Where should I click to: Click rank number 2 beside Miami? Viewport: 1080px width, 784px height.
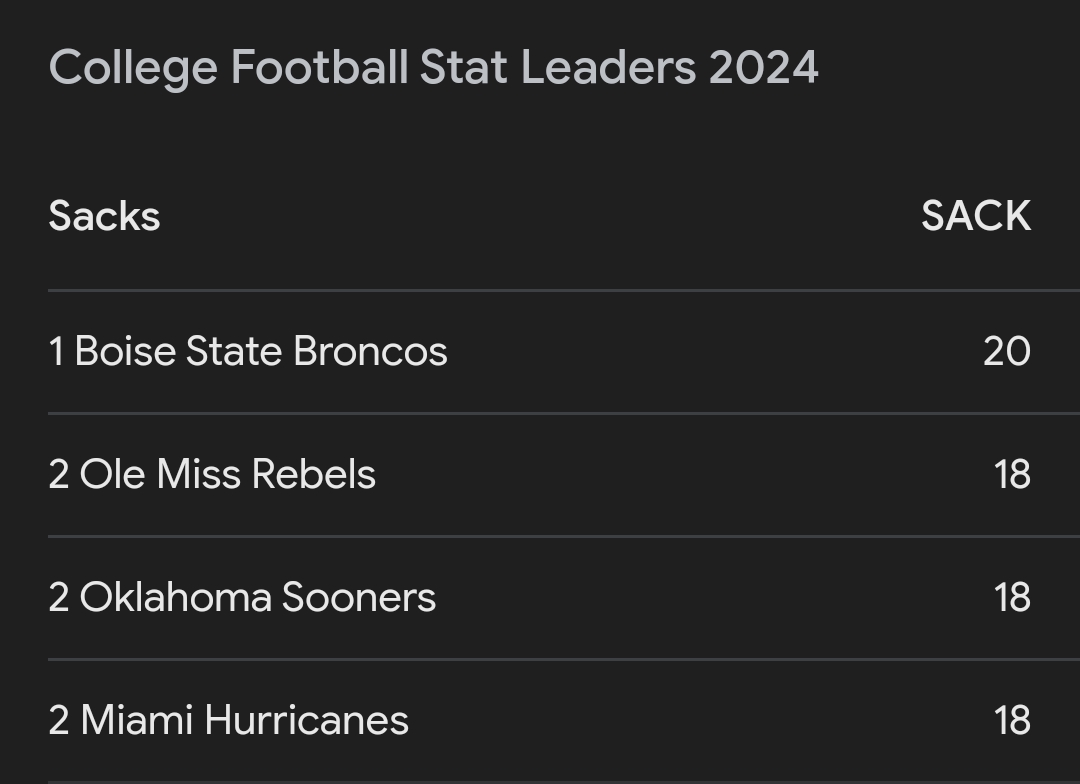[59, 721]
